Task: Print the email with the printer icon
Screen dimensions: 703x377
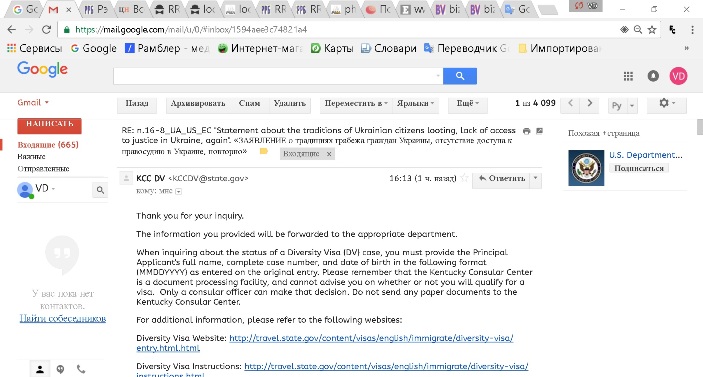Action: click(526, 131)
